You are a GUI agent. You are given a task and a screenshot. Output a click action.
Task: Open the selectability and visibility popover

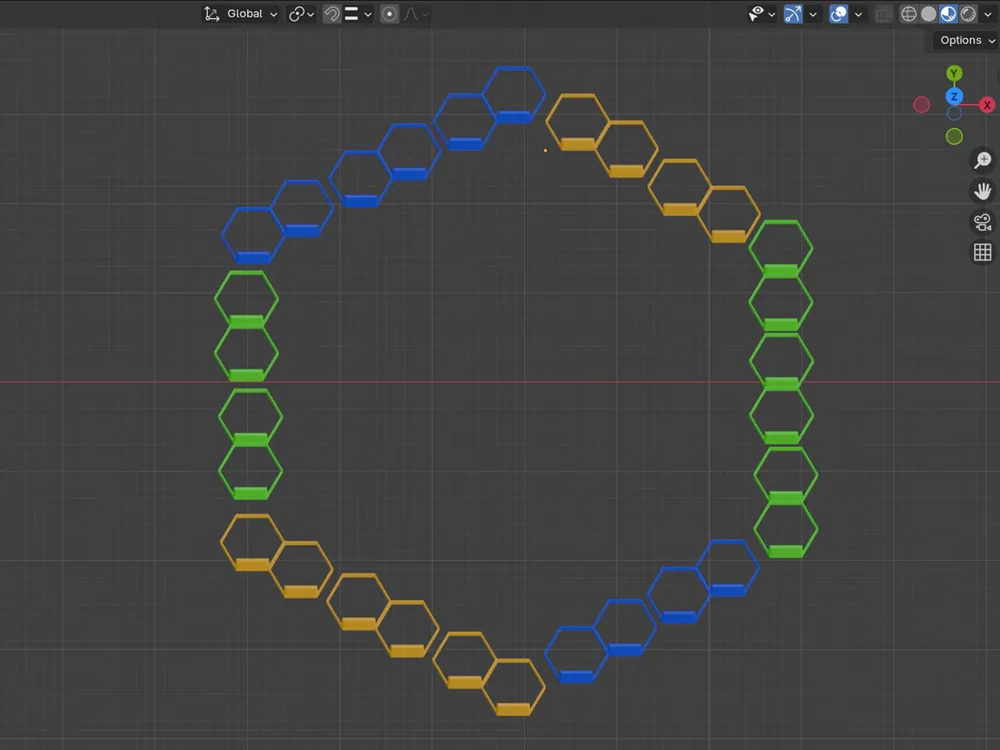(x=761, y=13)
